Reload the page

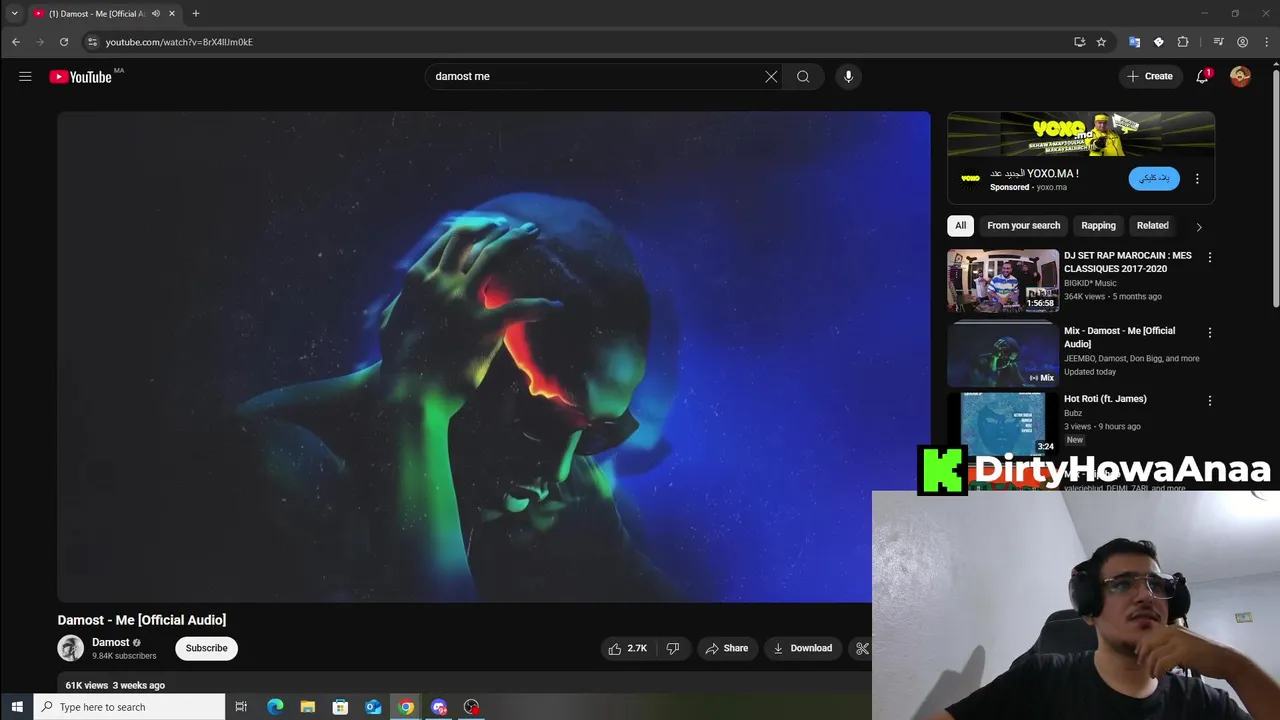tap(64, 42)
